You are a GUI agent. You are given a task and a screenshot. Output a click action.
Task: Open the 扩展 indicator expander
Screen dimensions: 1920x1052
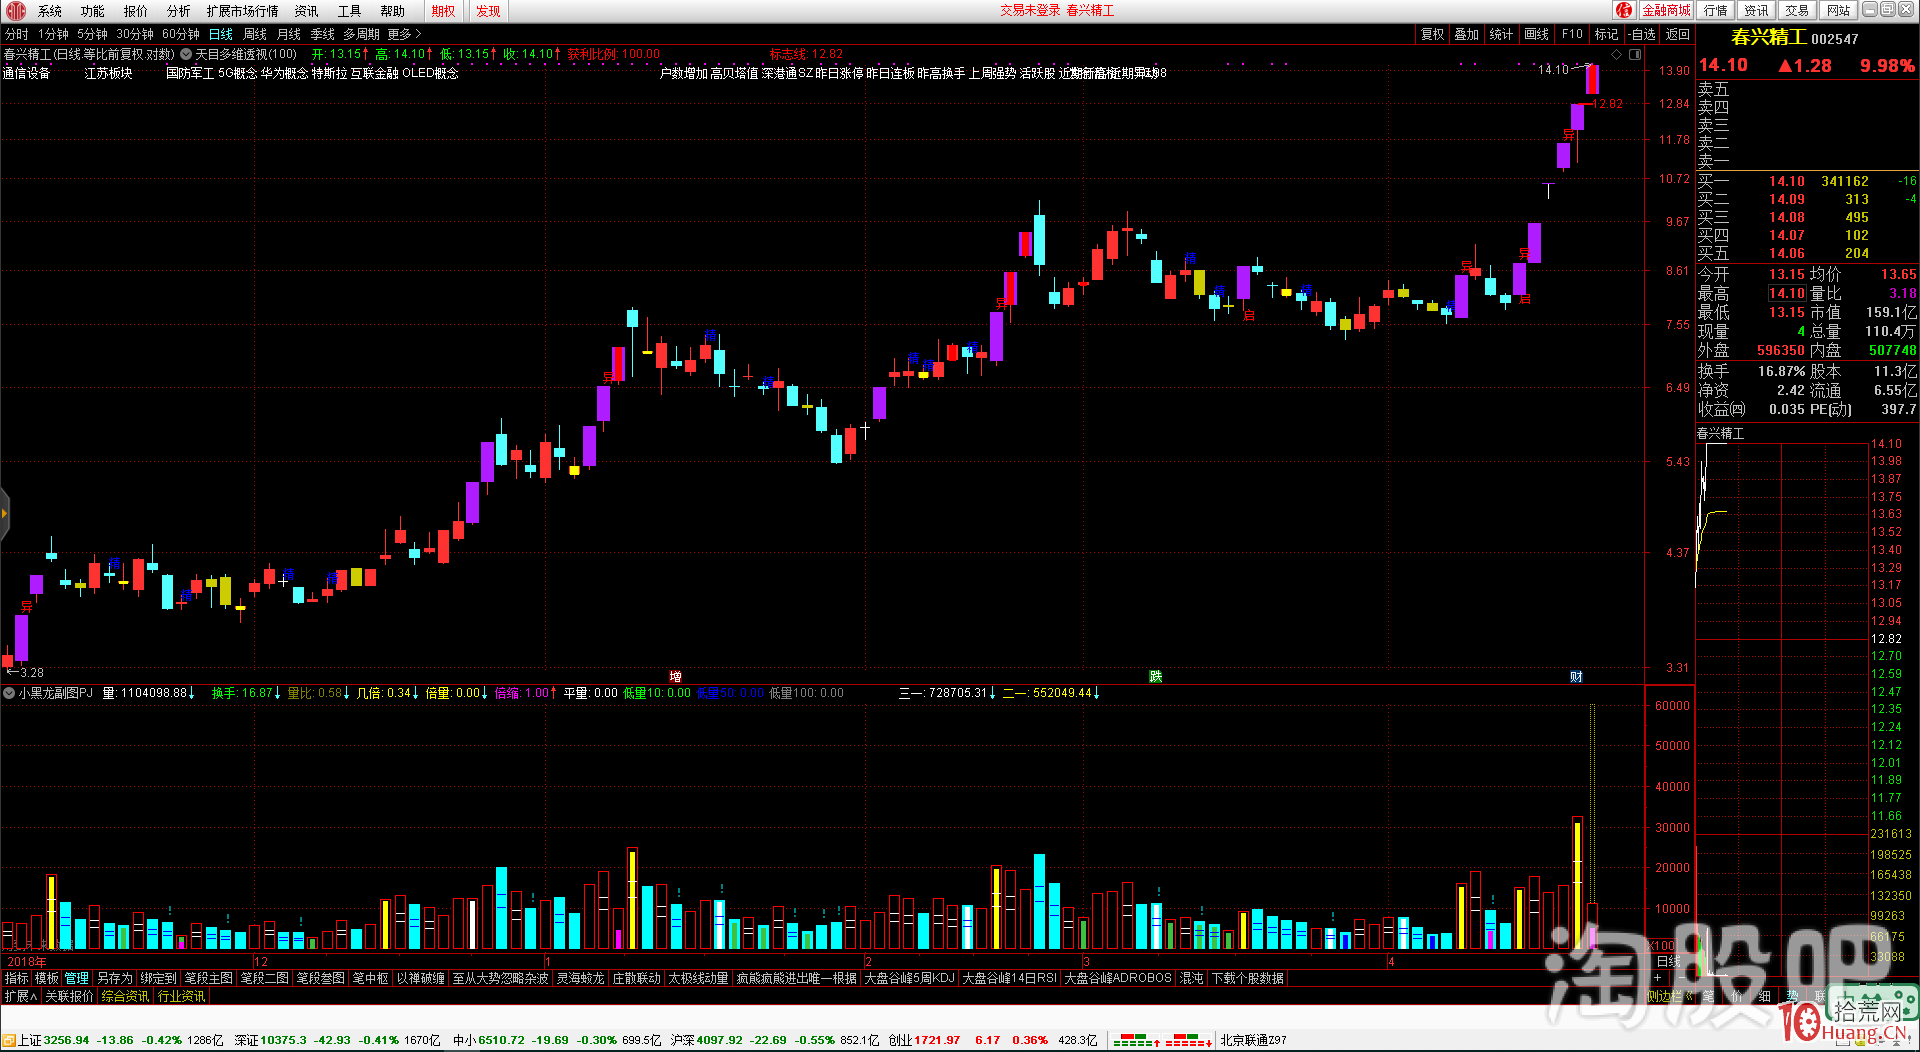(20, 996)
